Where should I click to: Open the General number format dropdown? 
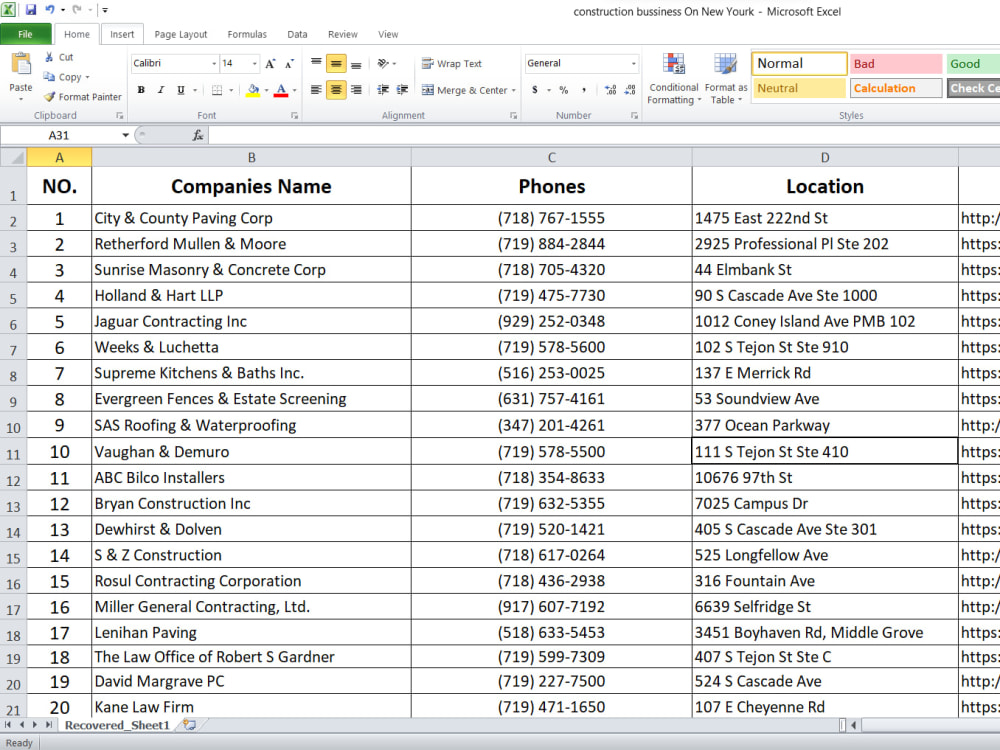click(633, 64)
